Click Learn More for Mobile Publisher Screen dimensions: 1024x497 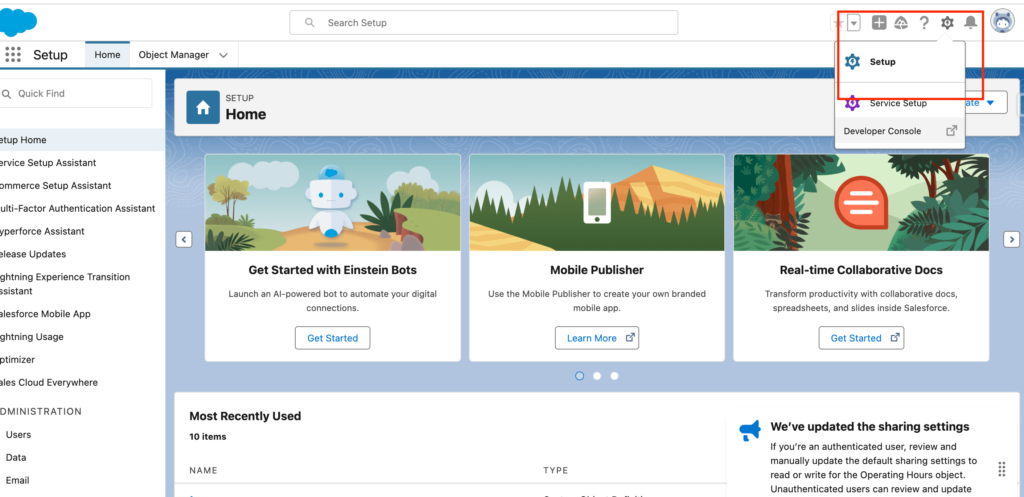click(x=597, y=338)
